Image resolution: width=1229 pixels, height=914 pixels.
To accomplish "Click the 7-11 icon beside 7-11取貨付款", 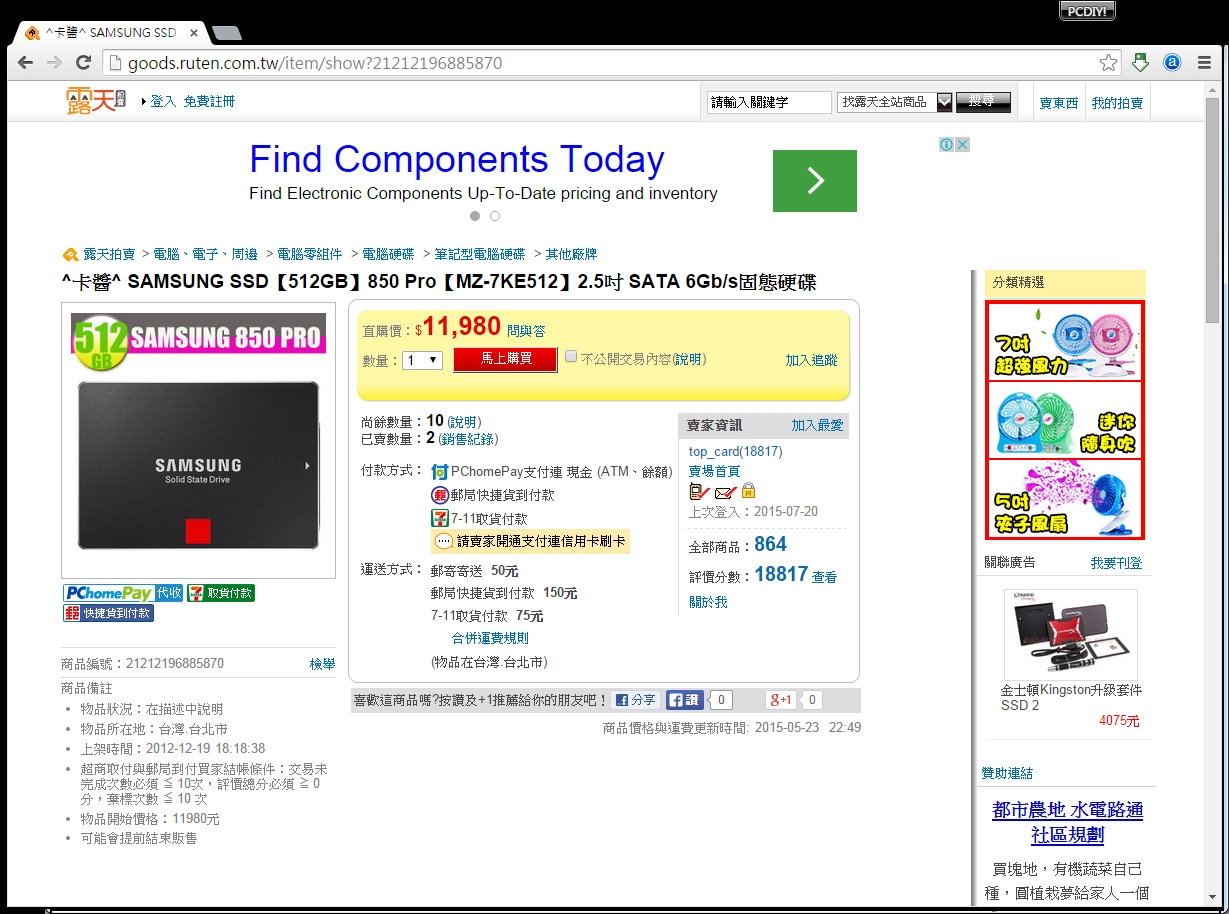I will click(x=440, y=518).
